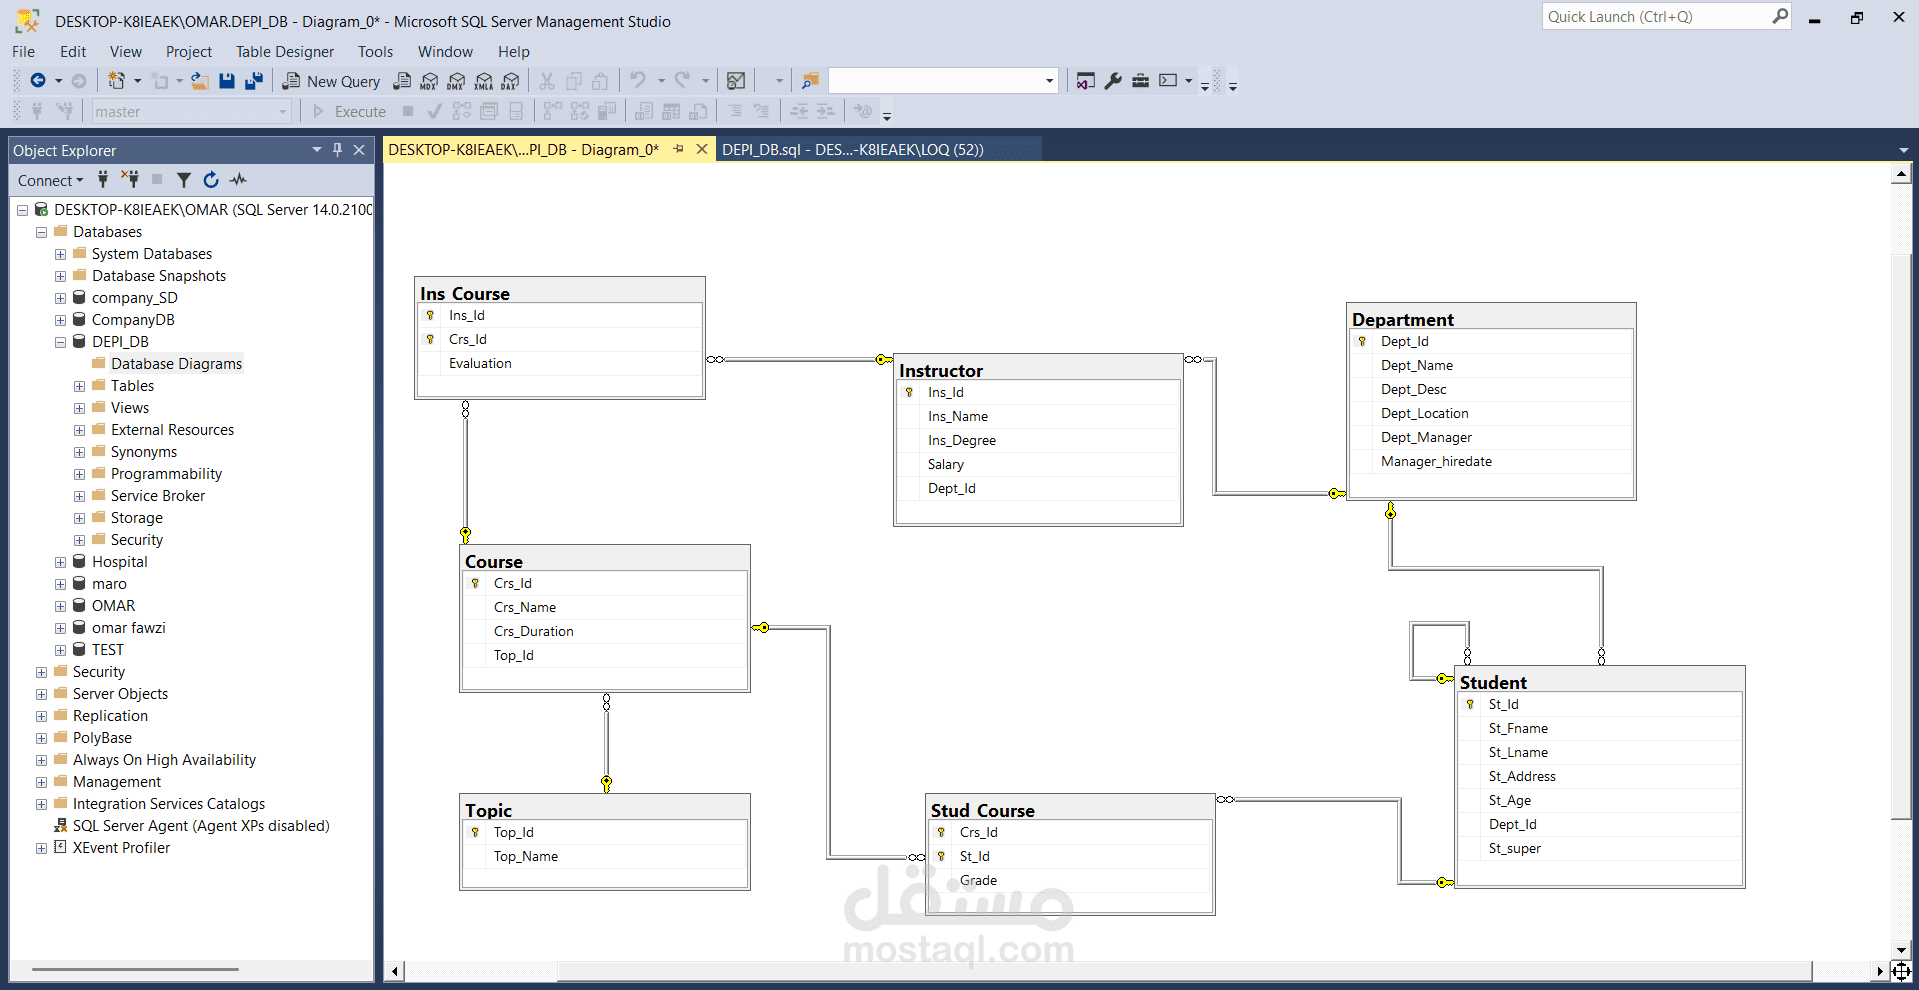The width and height of the screenshot is (1919, 990).
Task: Filter objects in Object Explorer
Action: click(183, 180)
